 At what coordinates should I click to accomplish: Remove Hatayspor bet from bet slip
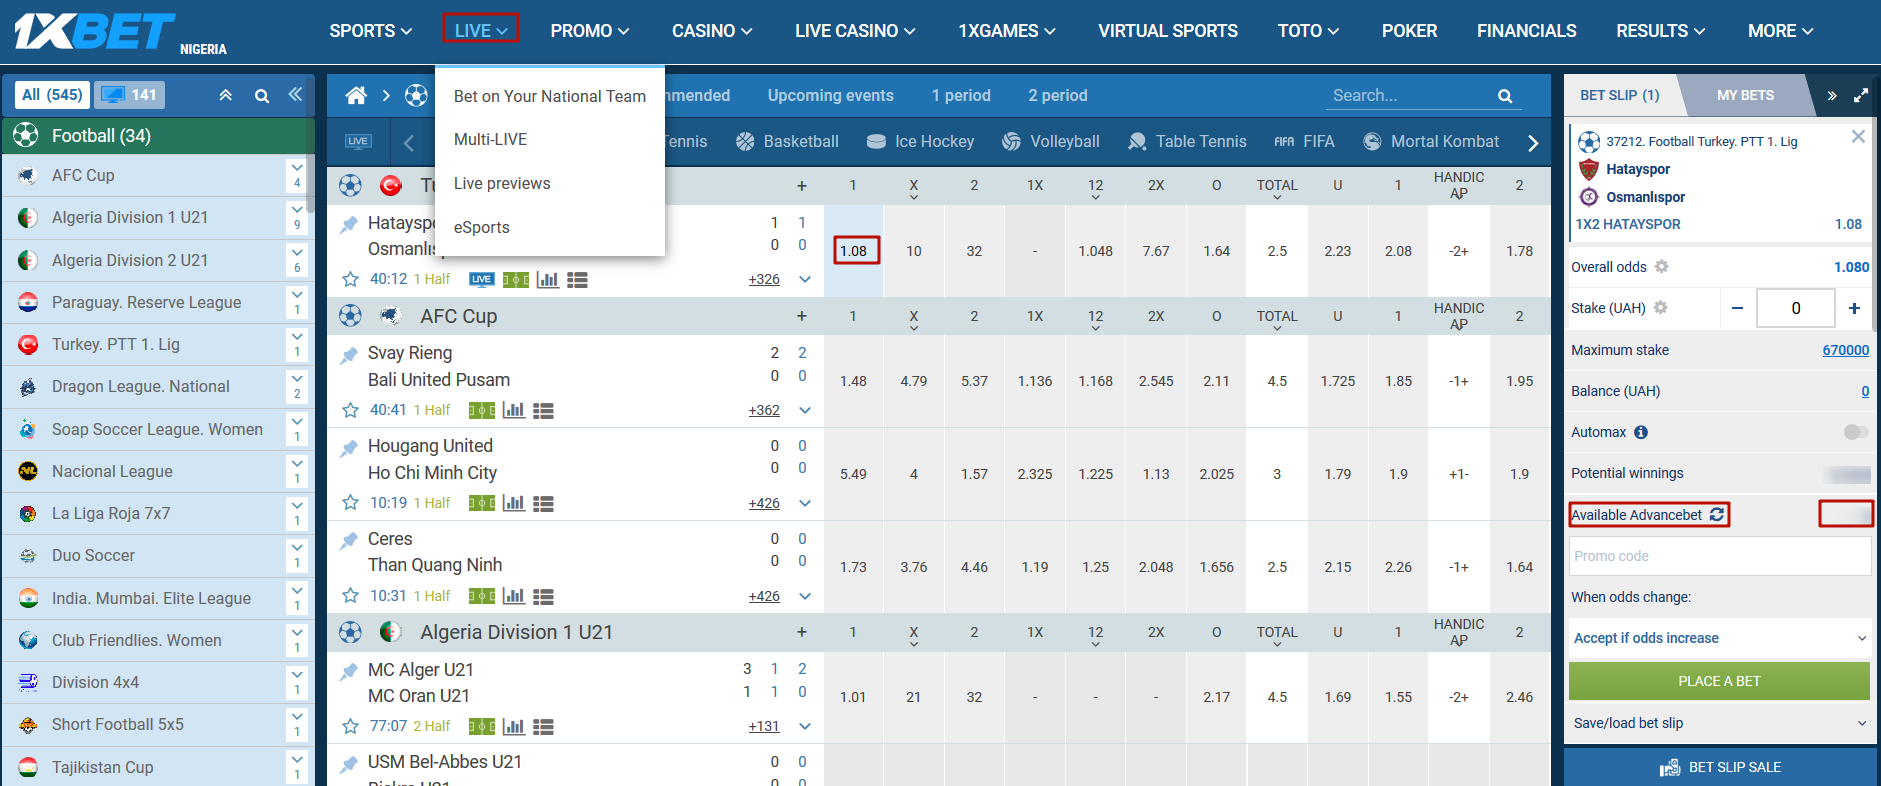1858,136
